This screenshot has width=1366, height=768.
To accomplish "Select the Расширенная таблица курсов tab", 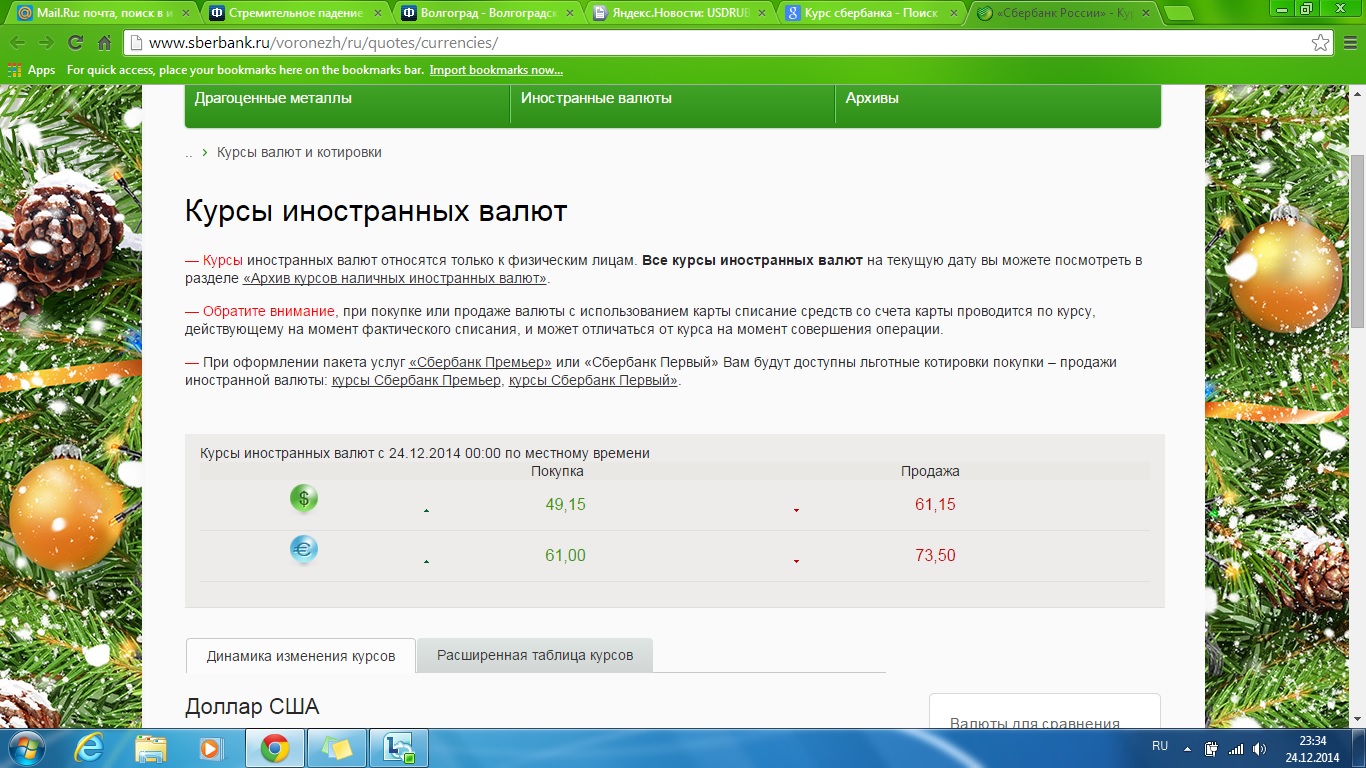I will coord(535,655).
